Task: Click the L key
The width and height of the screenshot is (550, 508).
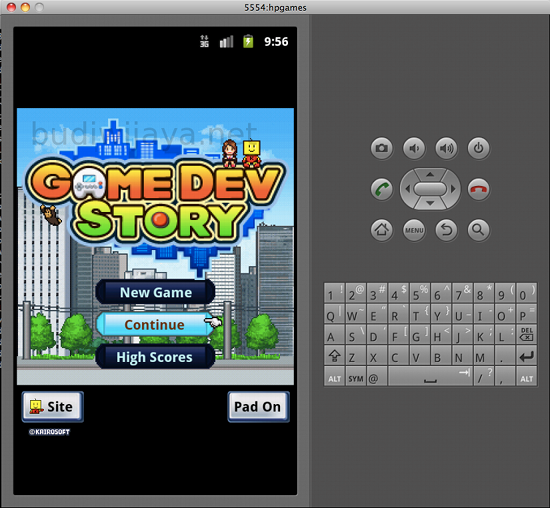Action: point(505,334)
